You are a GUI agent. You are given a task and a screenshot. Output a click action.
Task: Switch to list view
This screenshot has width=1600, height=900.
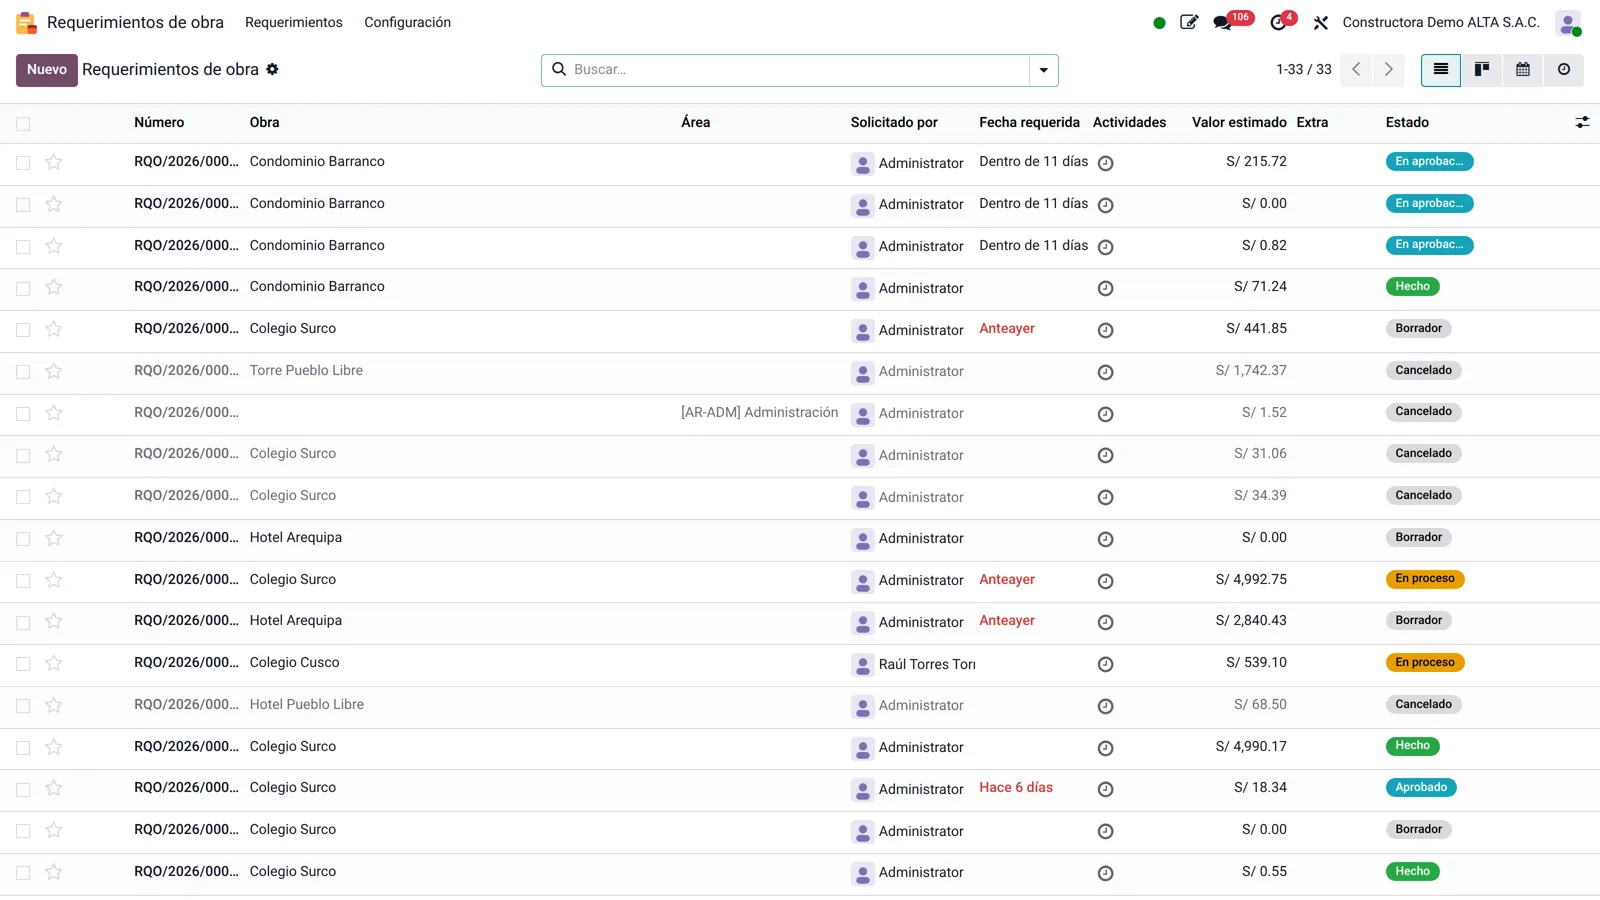tap(1441, 69)
